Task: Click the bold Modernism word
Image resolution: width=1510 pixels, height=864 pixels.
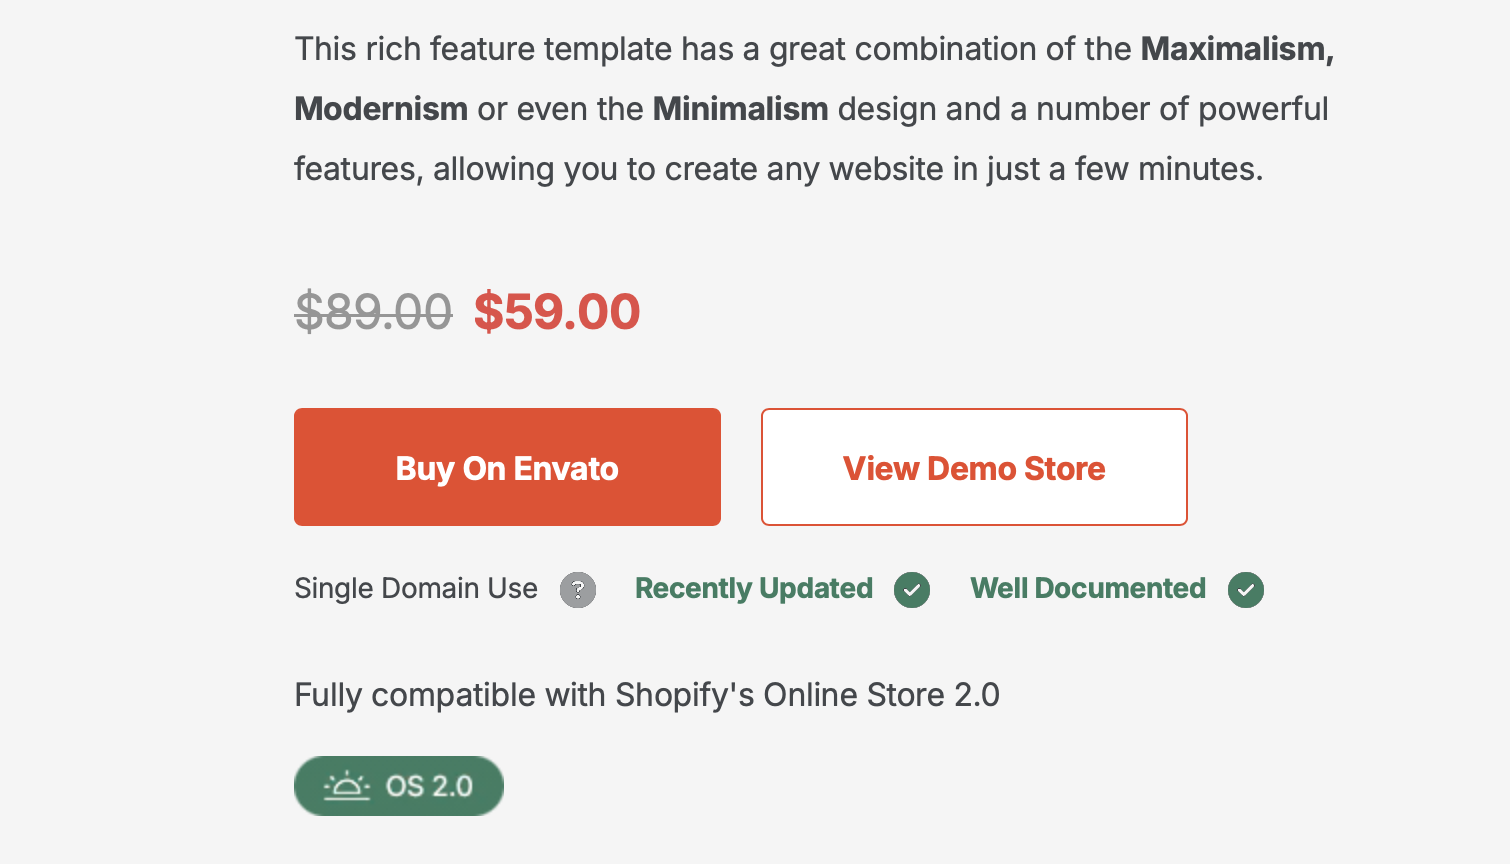Action: point(381,108)
